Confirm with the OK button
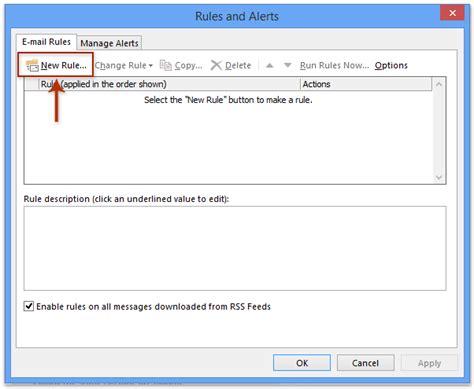Viewport: 474px width, 389px height. tap(302, 363)
